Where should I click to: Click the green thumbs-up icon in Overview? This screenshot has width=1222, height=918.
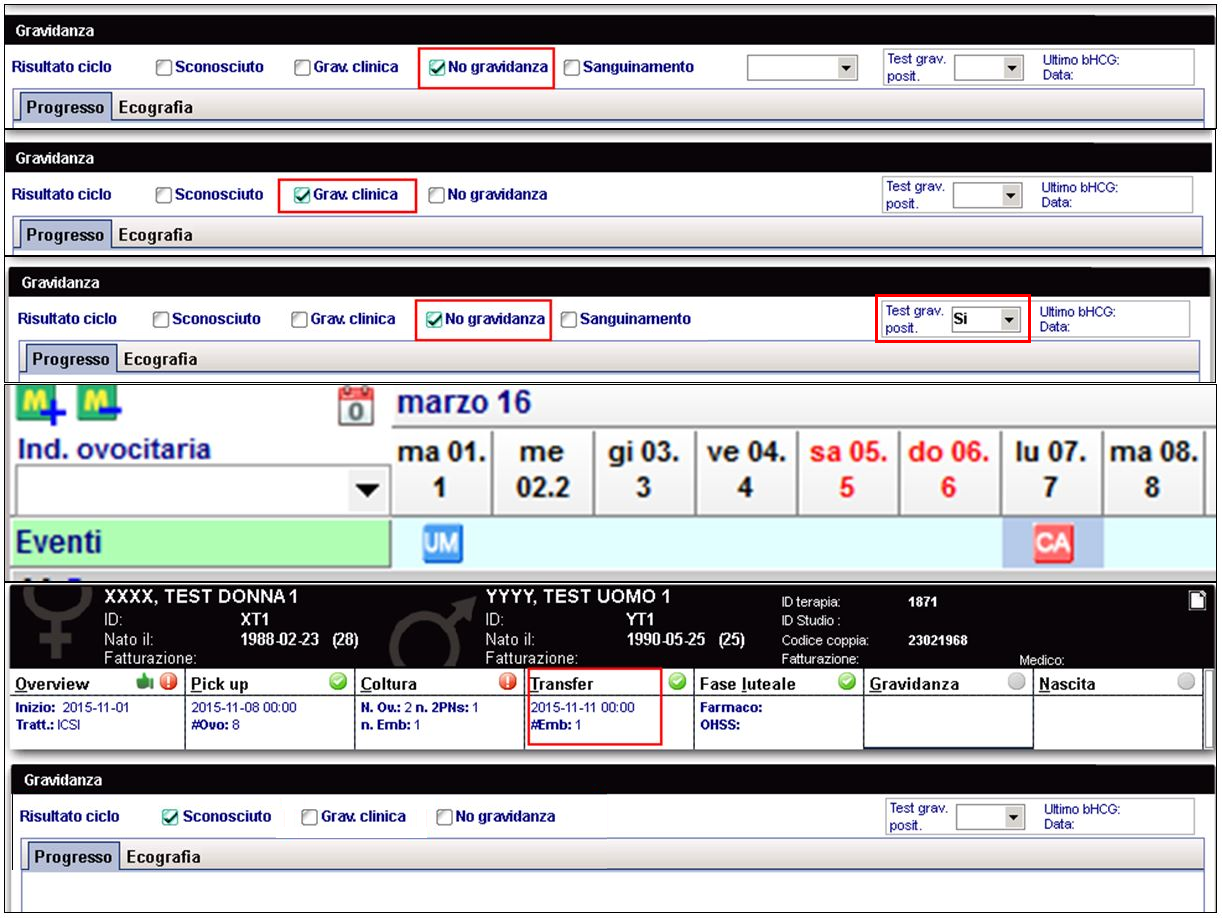(145, 683)
